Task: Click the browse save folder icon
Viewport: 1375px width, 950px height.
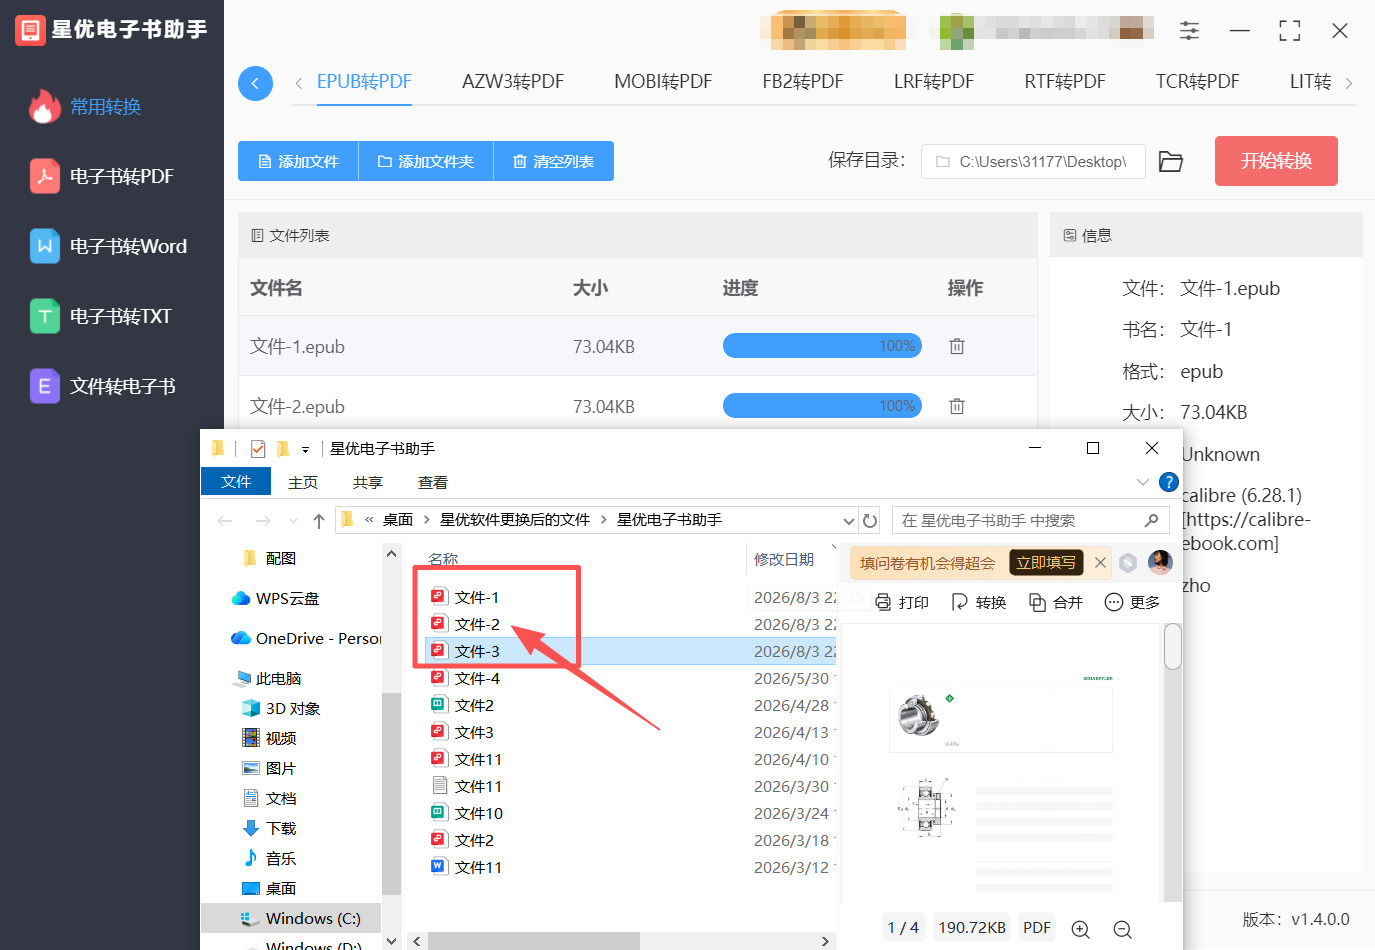Action: pyautogui.click(x=1171, y=161)
